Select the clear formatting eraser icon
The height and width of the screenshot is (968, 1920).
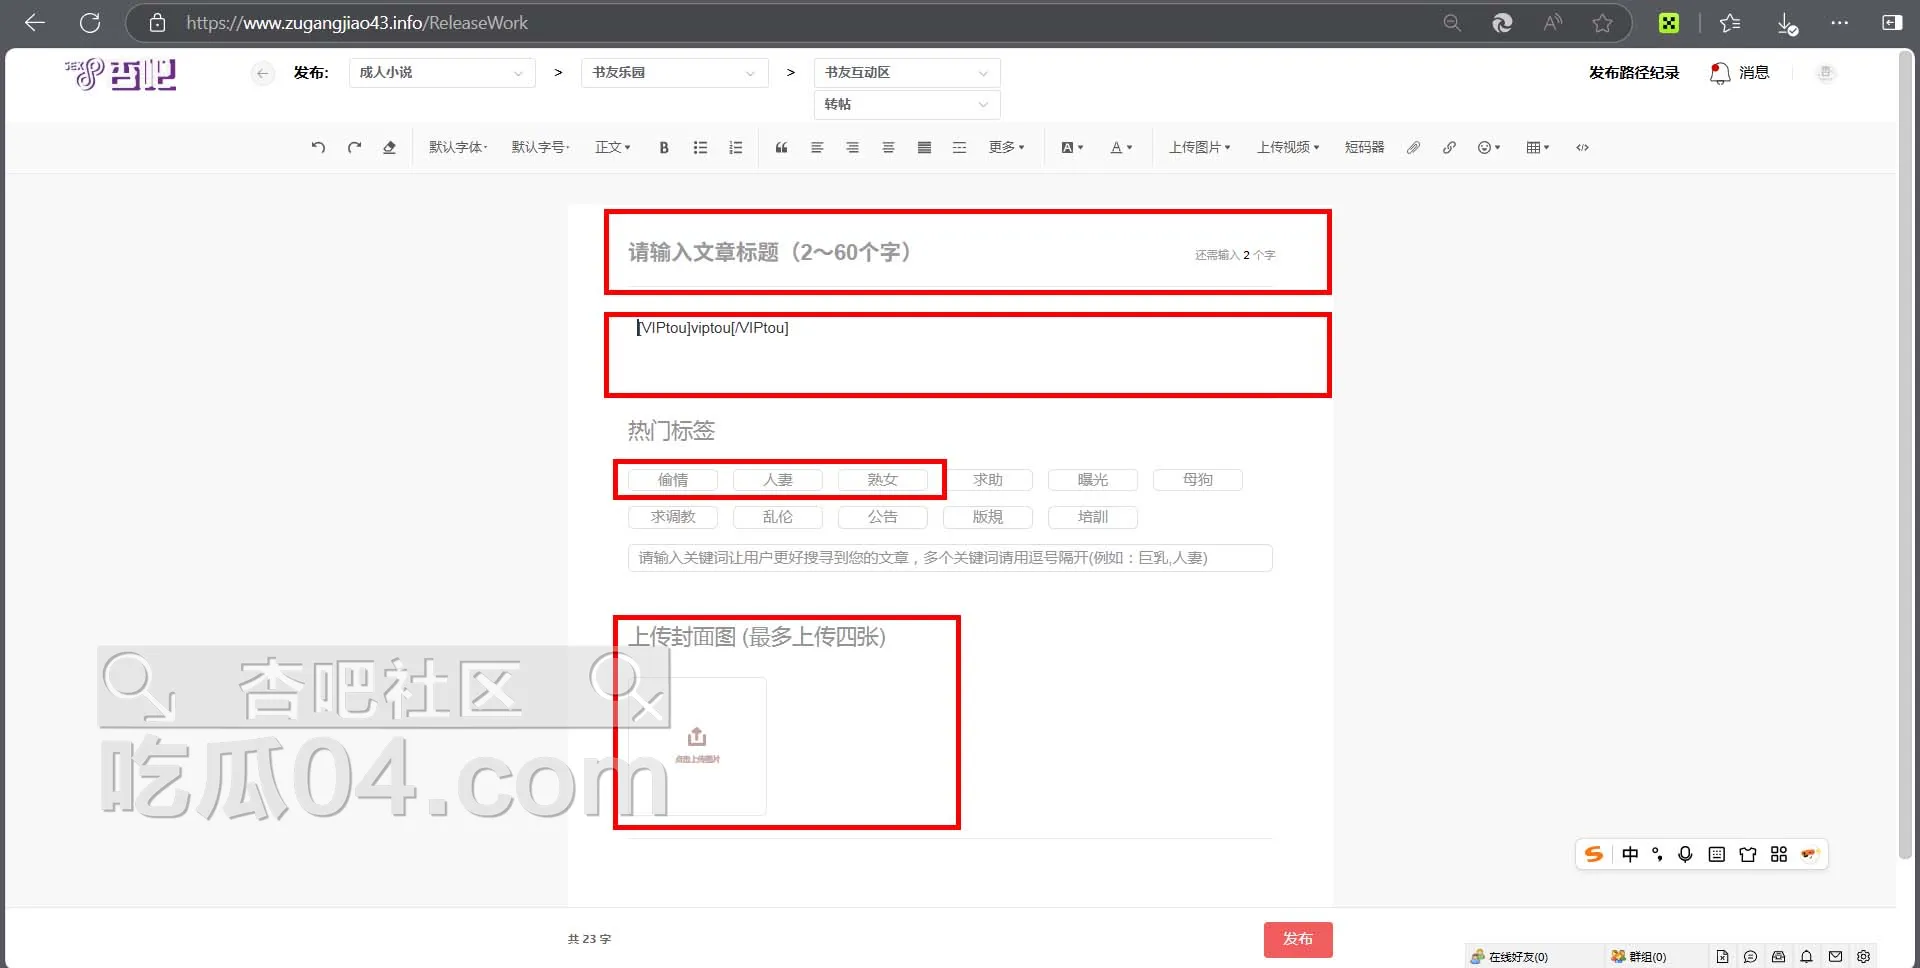(x=389, y=147)
